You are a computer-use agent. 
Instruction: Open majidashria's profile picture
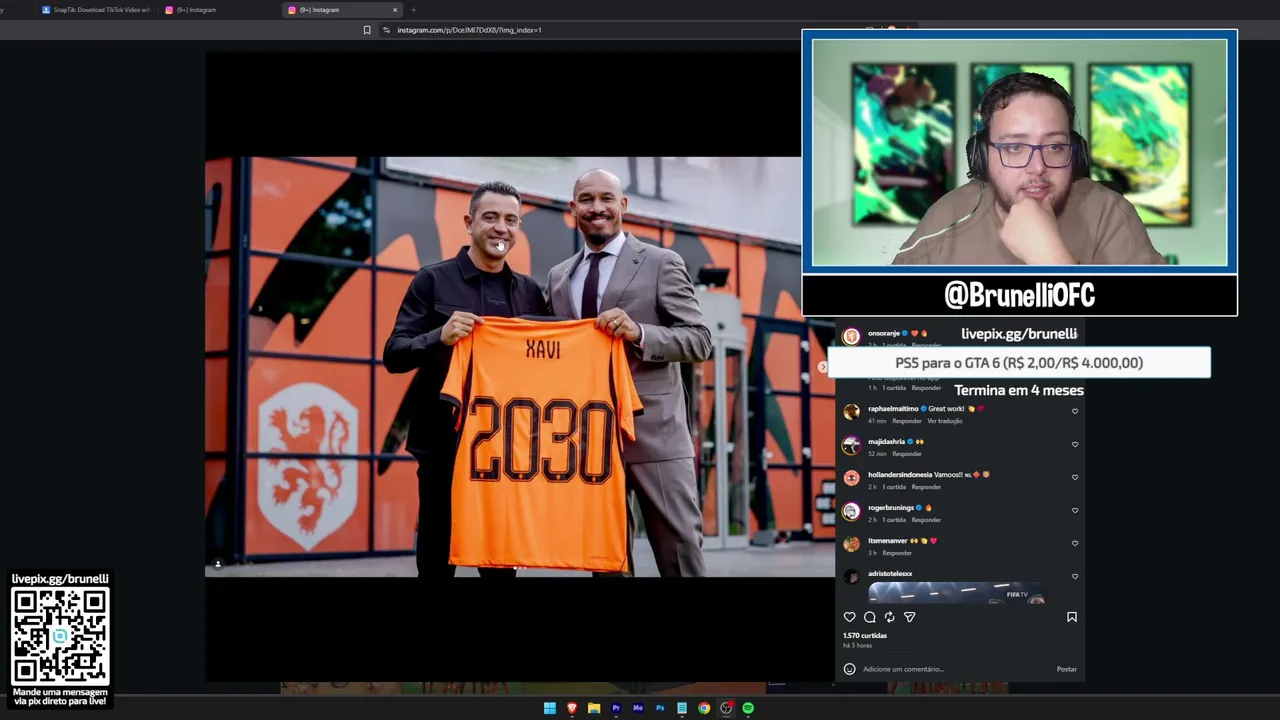tap(851, 445)
